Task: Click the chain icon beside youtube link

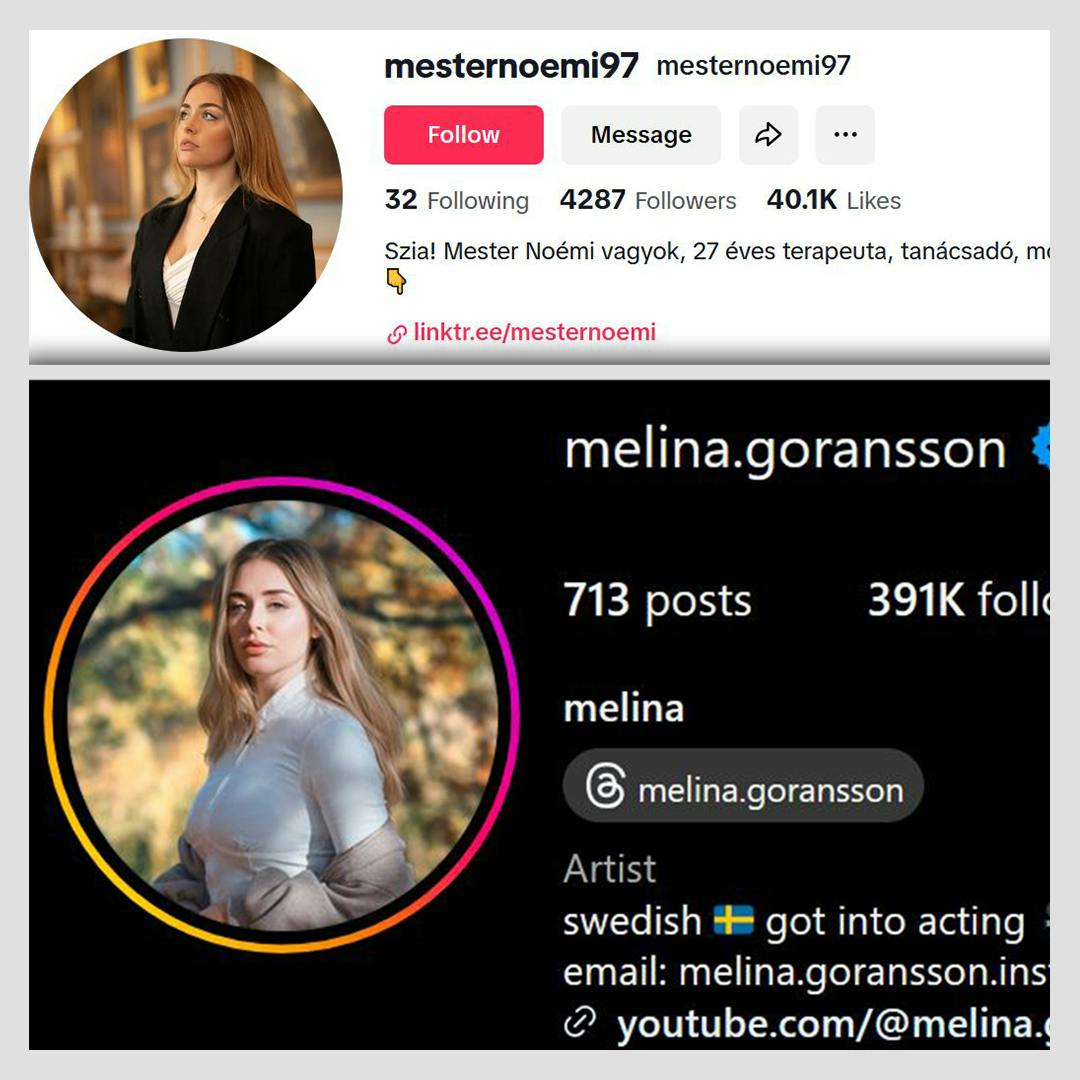Action: 579,1021
